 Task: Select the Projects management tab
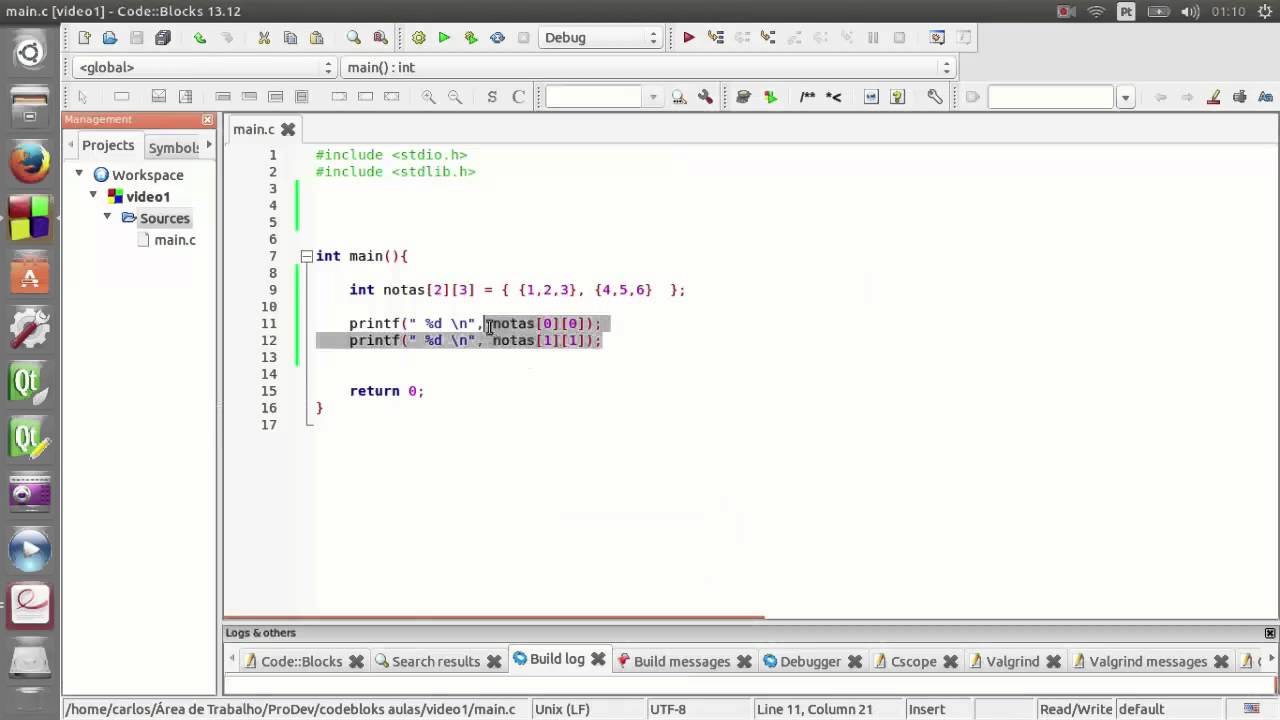[108, 146]
